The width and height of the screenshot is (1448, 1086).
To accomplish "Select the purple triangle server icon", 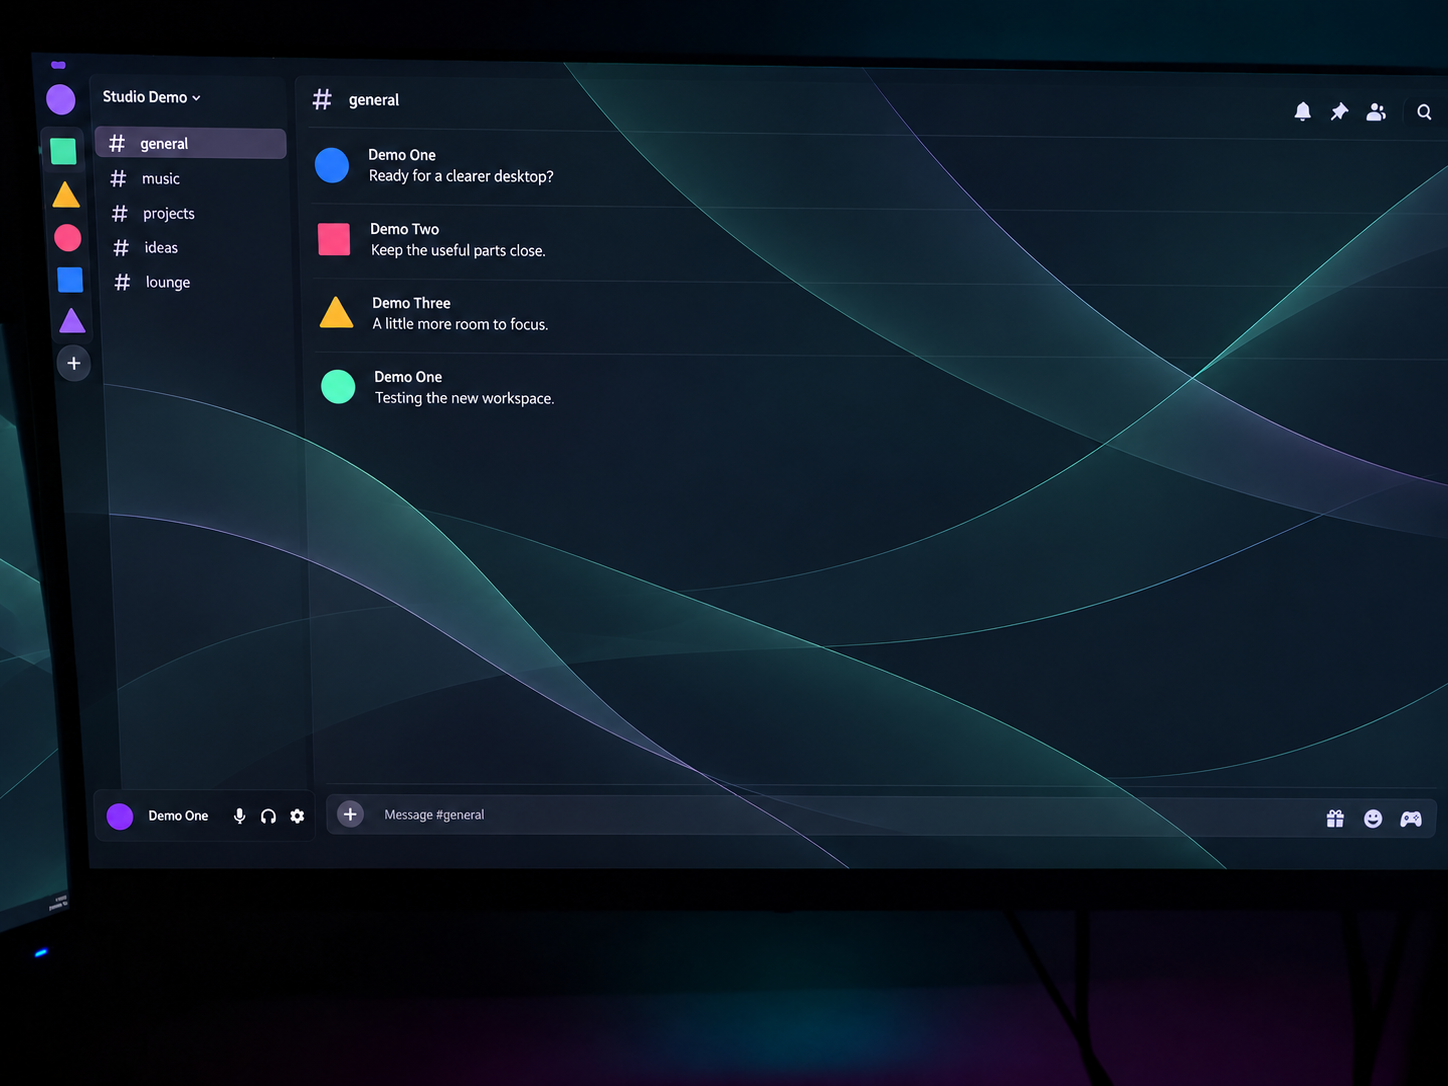I will pyautogui.click(x=72, y=321).
